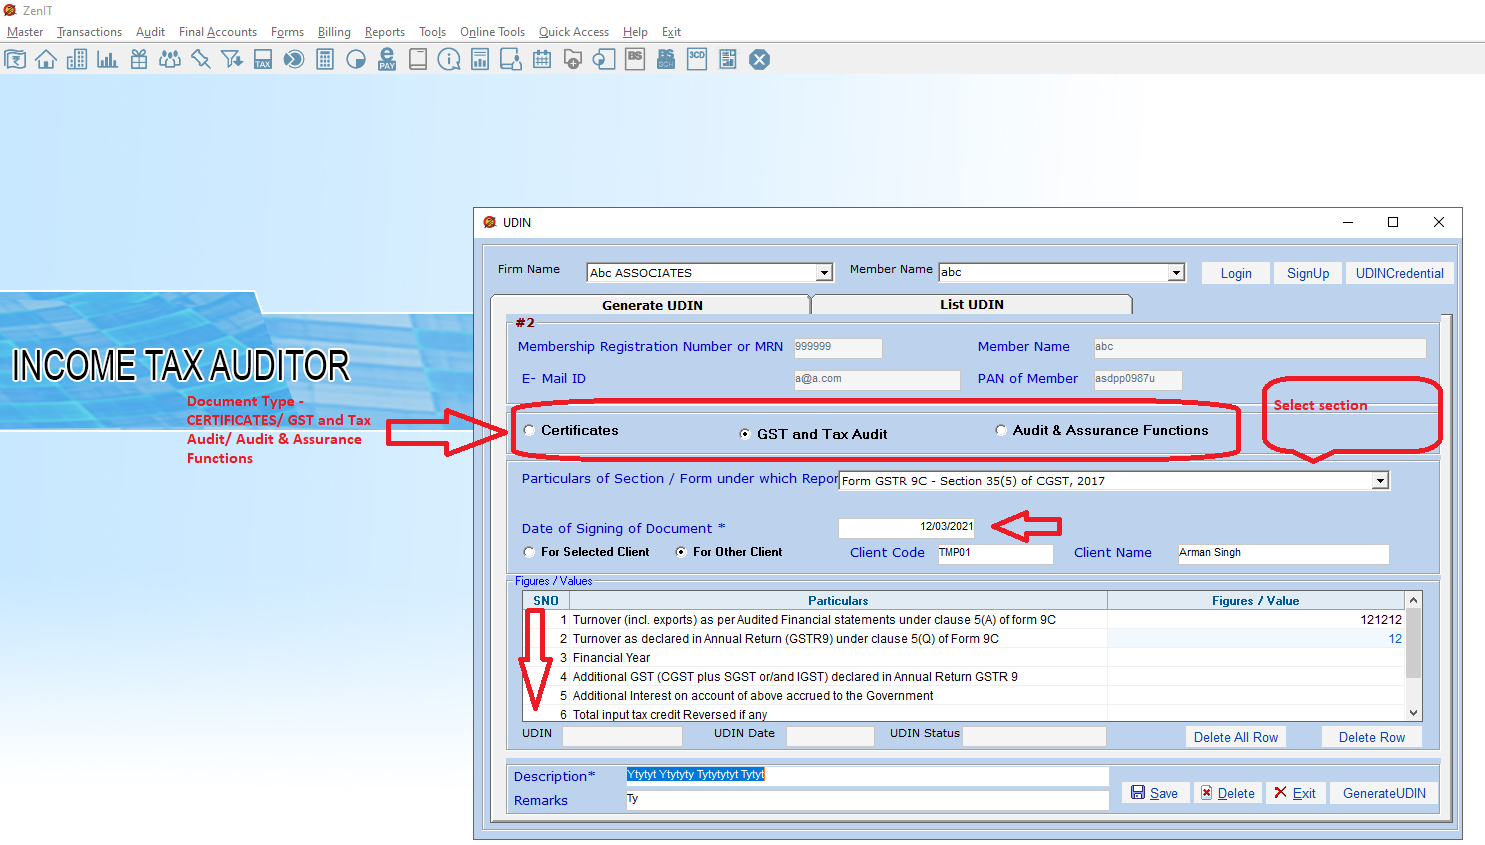1485x845 pixels.
Task: Open the Particulars of Section form dropdown
Action: pyautogui.click(x=1380, y=481)
